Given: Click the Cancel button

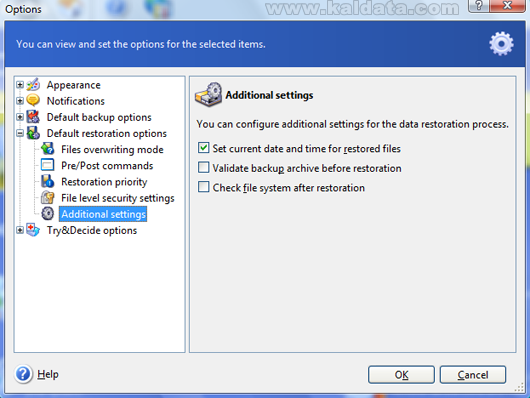Looking at the screenshot, I should click(x=473, y=375).
